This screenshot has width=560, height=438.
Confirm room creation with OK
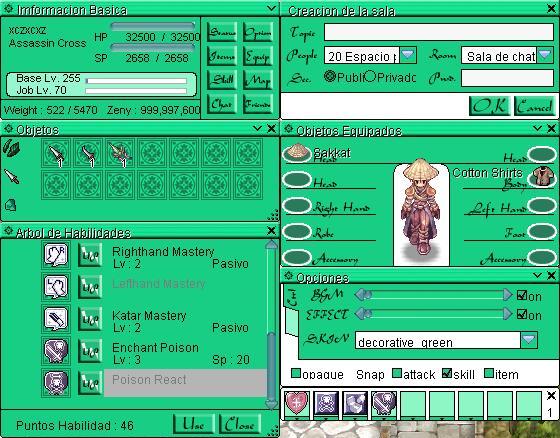490,106
